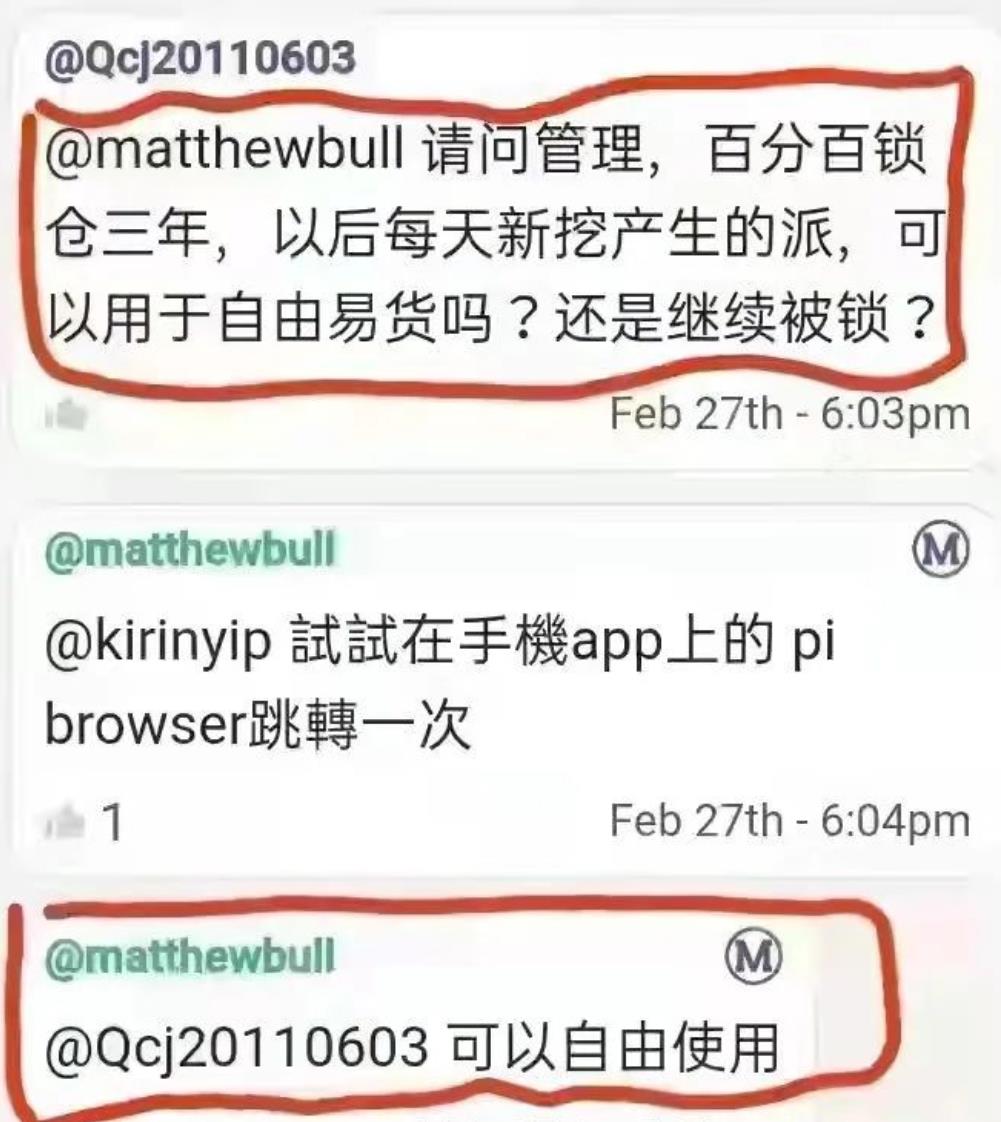Select the reply text 可以自由使用

615,1048
